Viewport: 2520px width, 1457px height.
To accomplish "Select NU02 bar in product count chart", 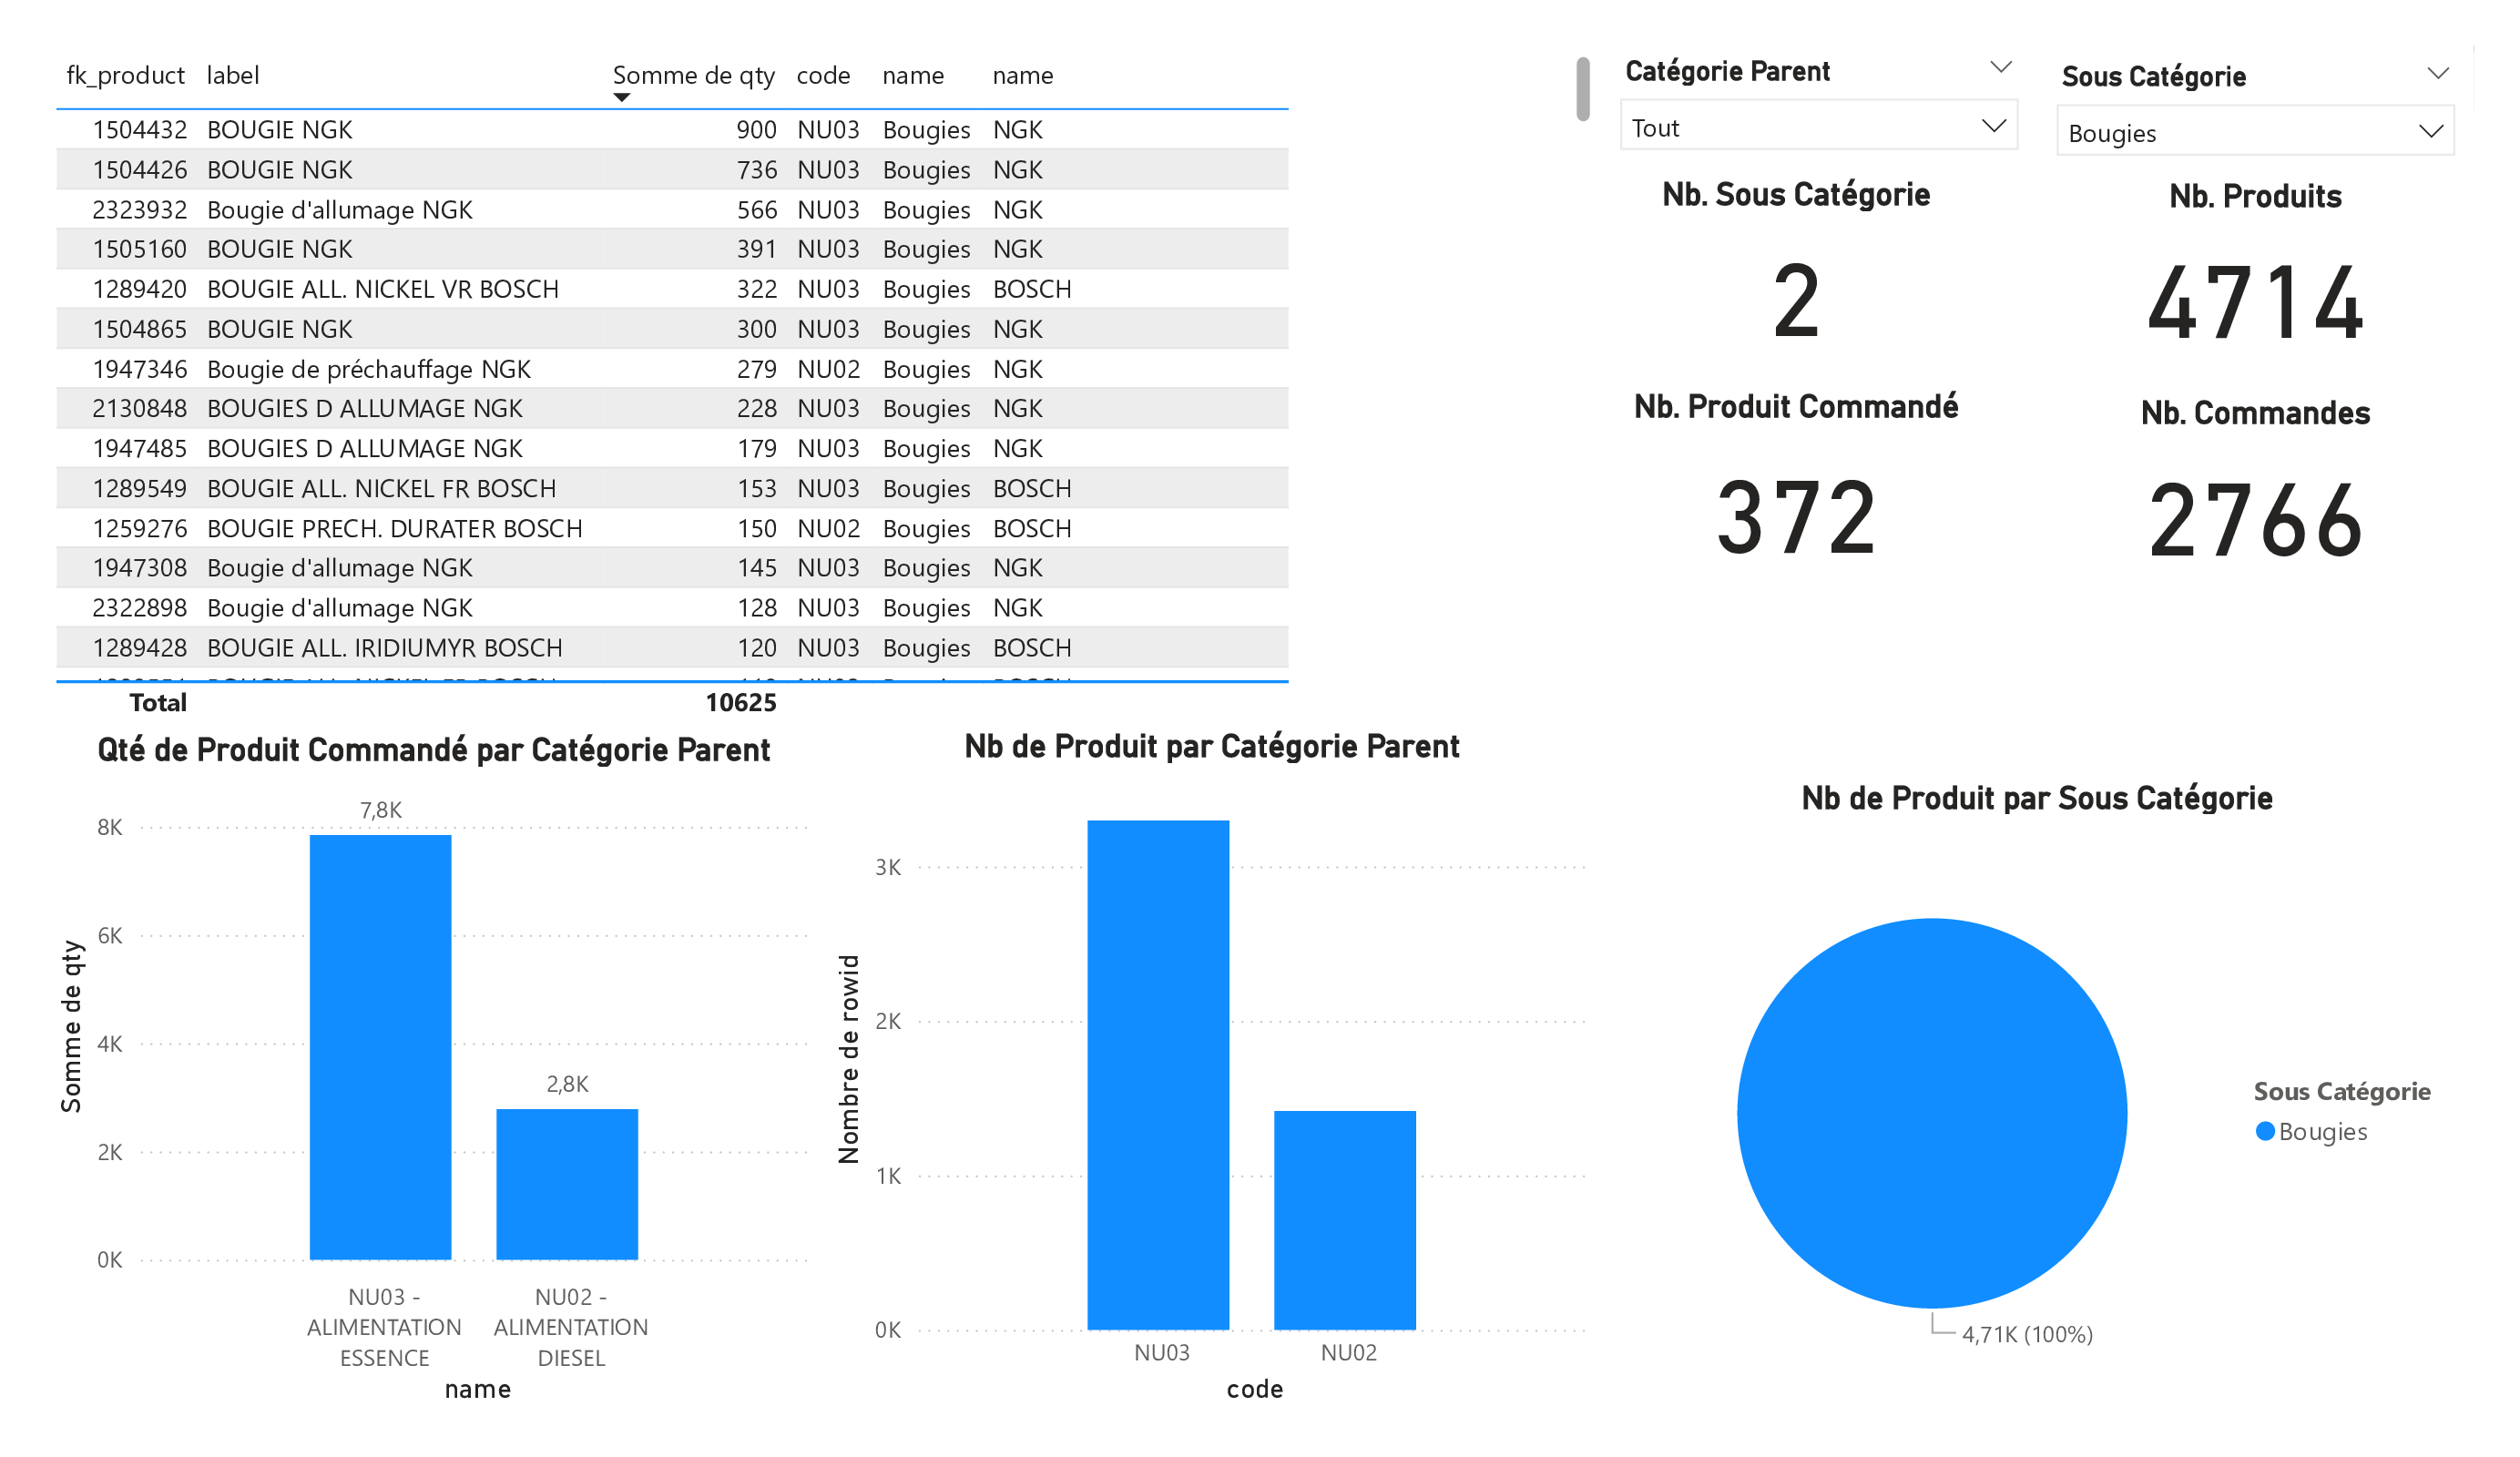I will click(x=1344, y=1219).
